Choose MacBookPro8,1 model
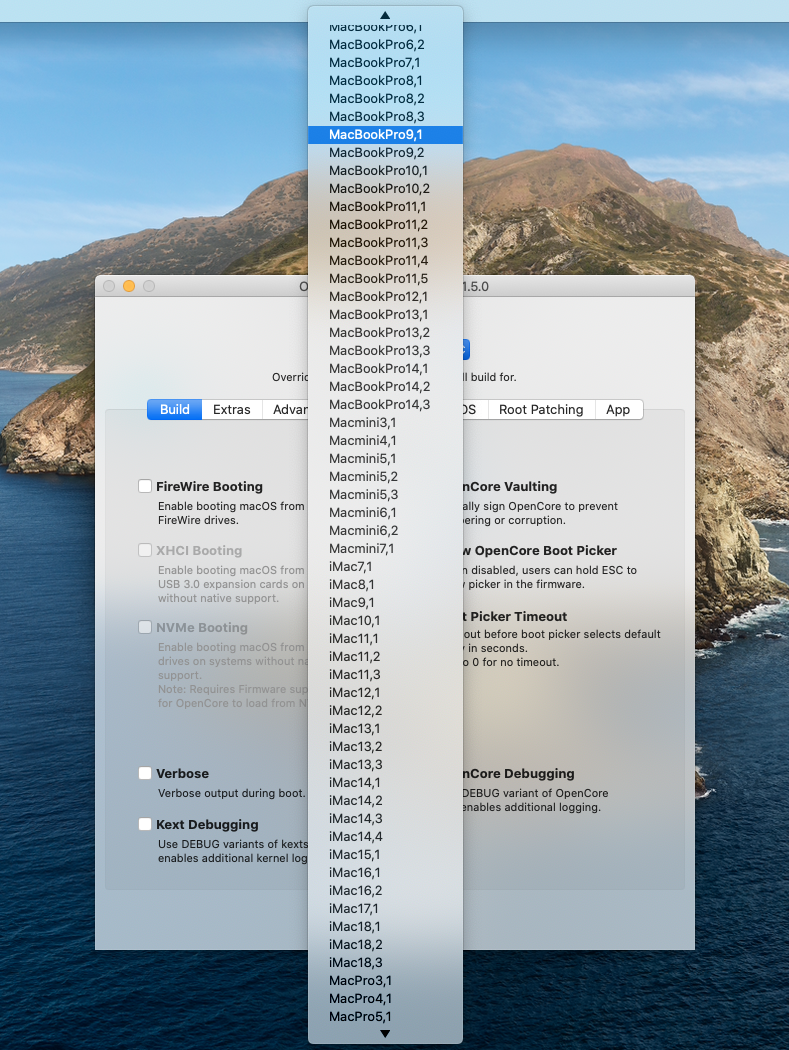Image resolution: width=789 pixels, height=1050 pixels. (385, 81)
